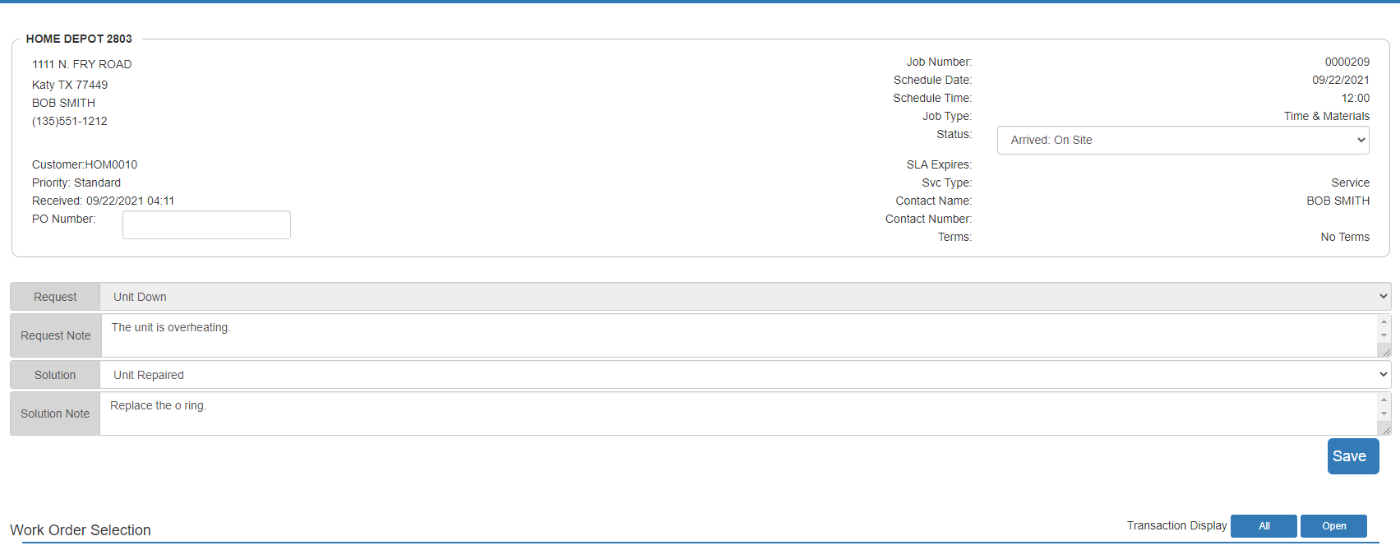Viewport: 1400px width, 550px height.
Task: Click the Solution Note label cell
Action: pyautogui.click(x=55, y=414)
